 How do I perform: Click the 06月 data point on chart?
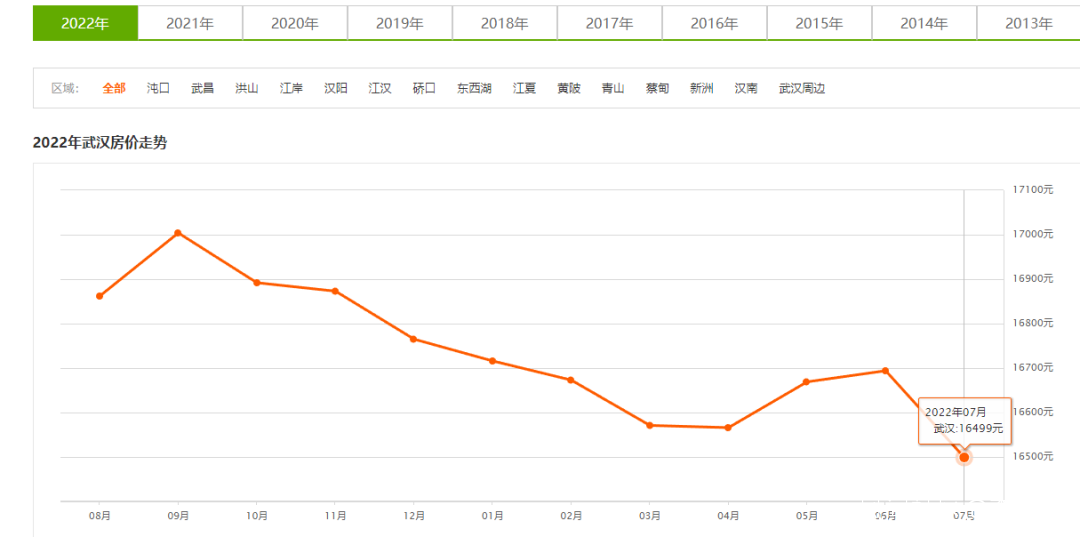886,371
